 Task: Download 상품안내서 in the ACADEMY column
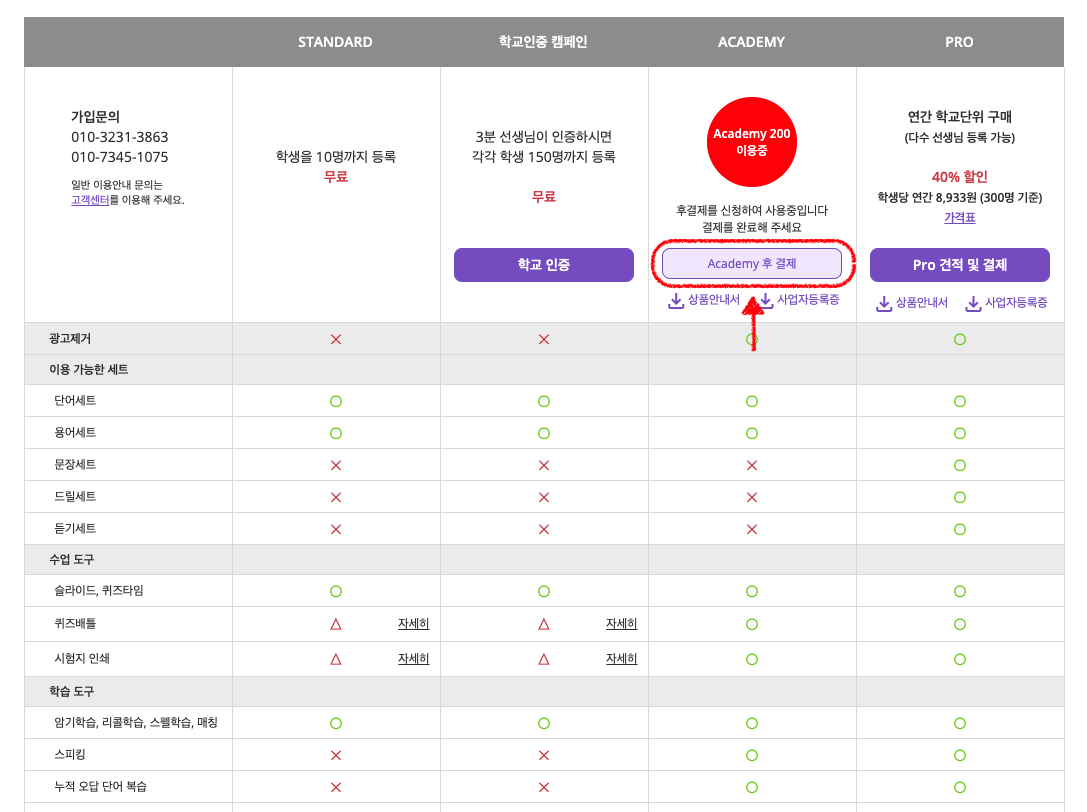tap(704, 300)
